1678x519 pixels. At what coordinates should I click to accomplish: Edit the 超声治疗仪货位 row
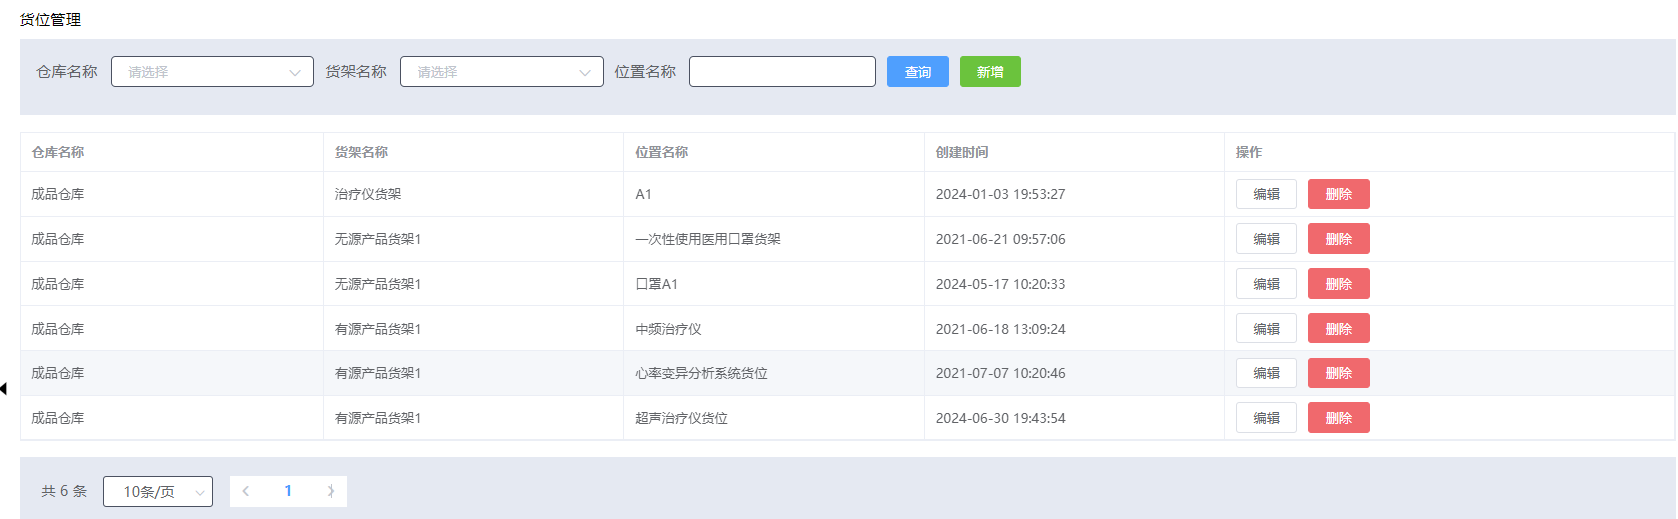[x=1266, y=418]
